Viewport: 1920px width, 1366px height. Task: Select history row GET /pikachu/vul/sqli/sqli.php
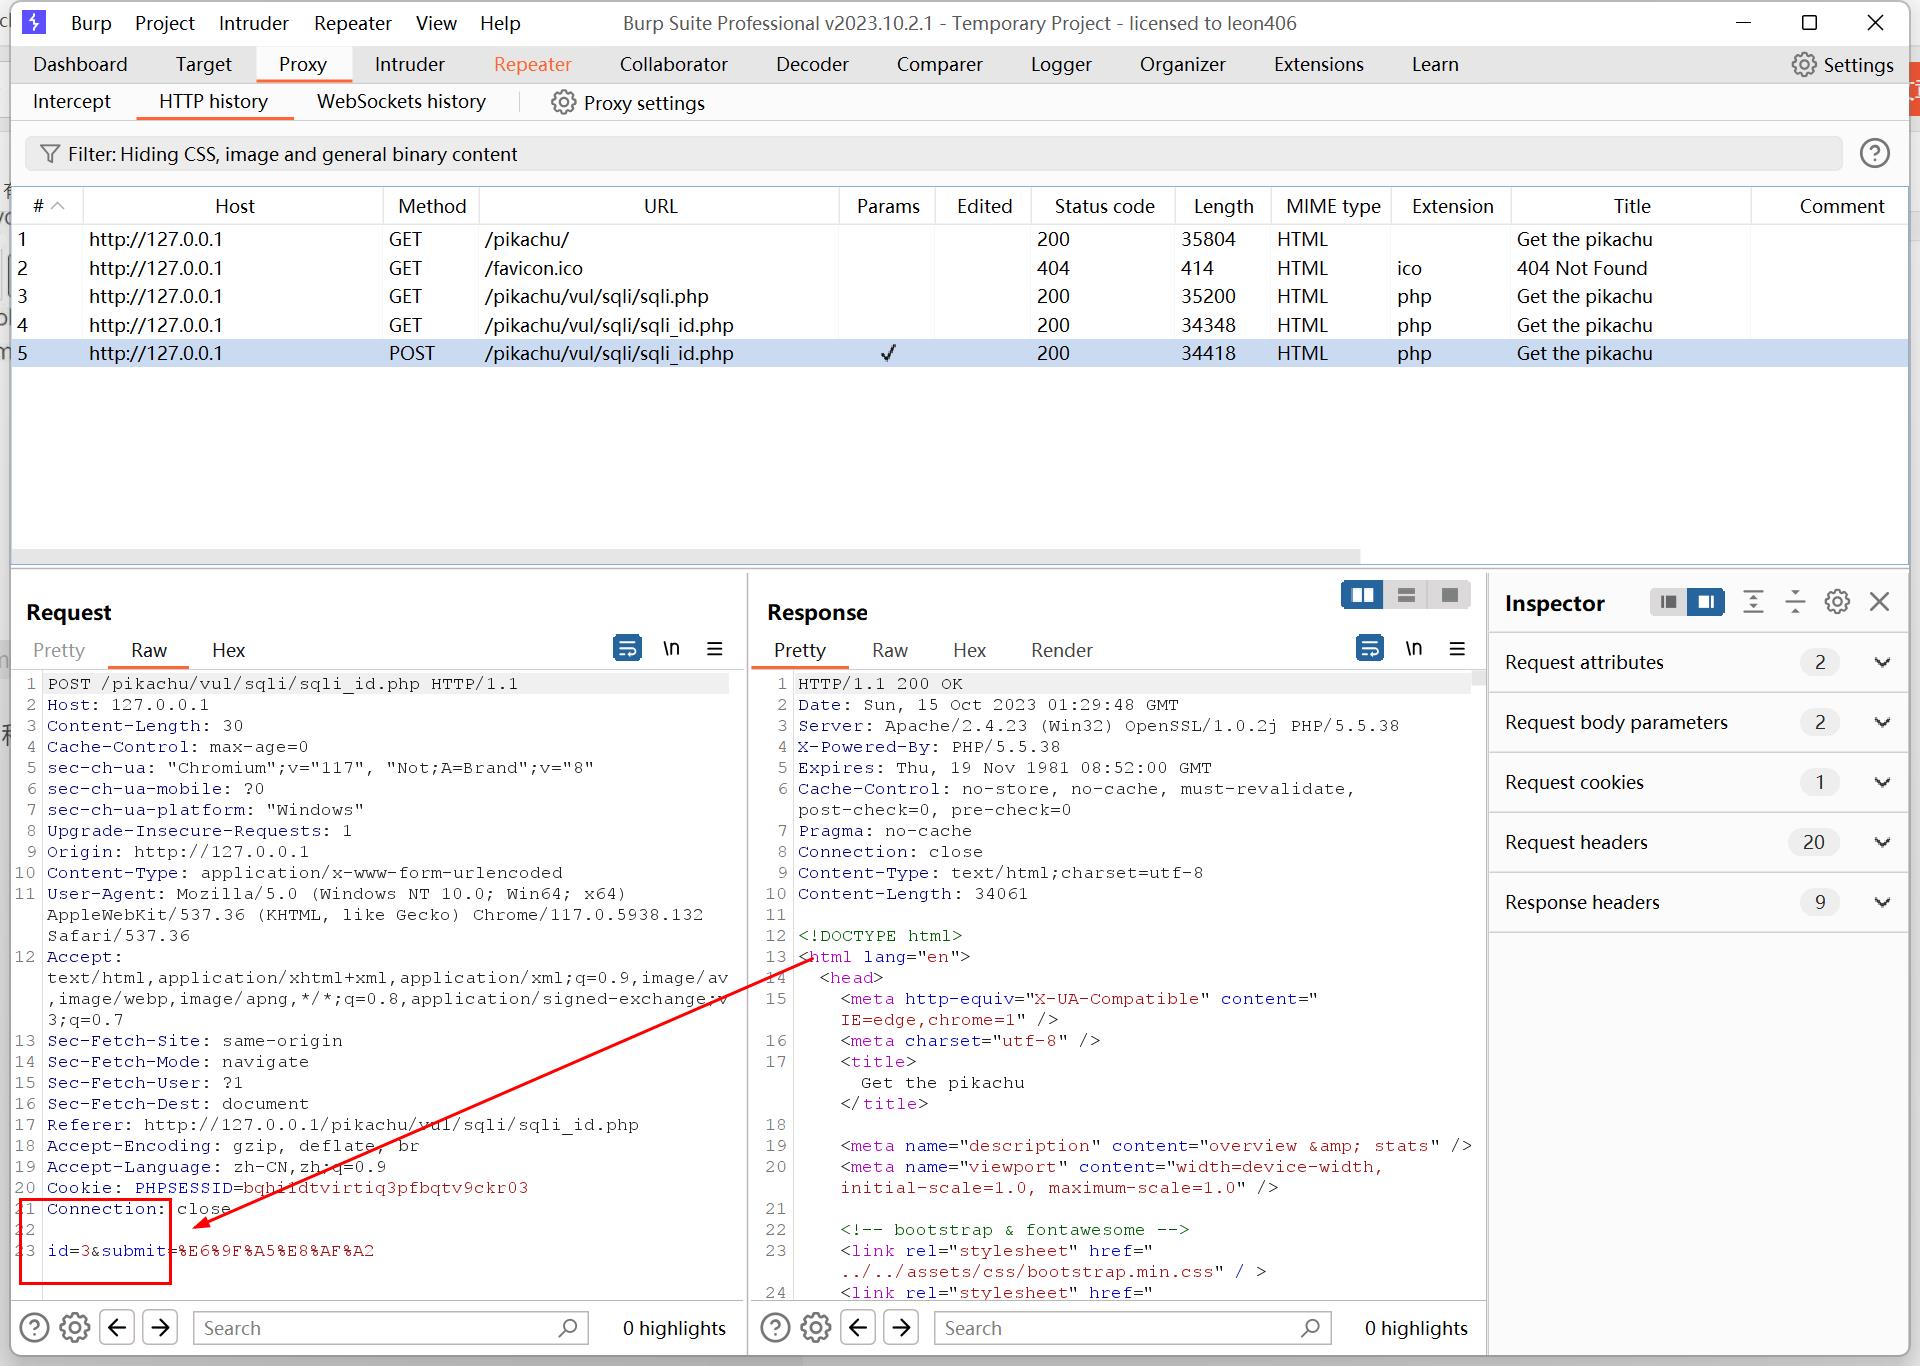point(959,296)
